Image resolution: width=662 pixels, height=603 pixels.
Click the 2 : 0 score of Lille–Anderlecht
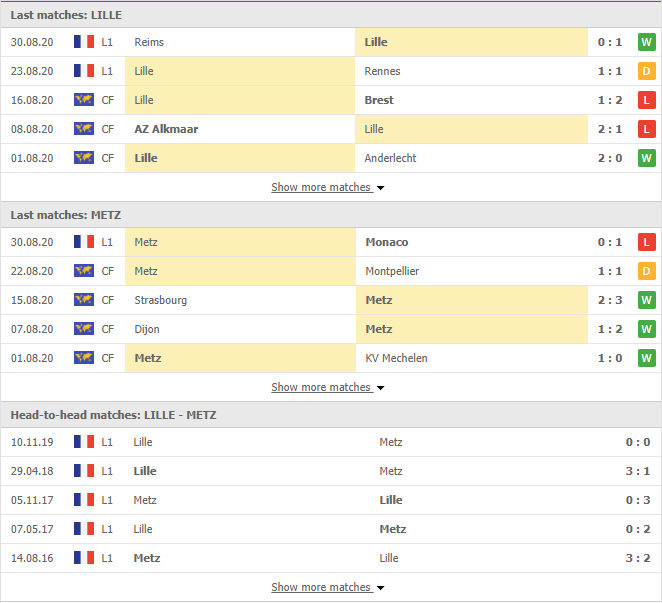tap(609, 158)
